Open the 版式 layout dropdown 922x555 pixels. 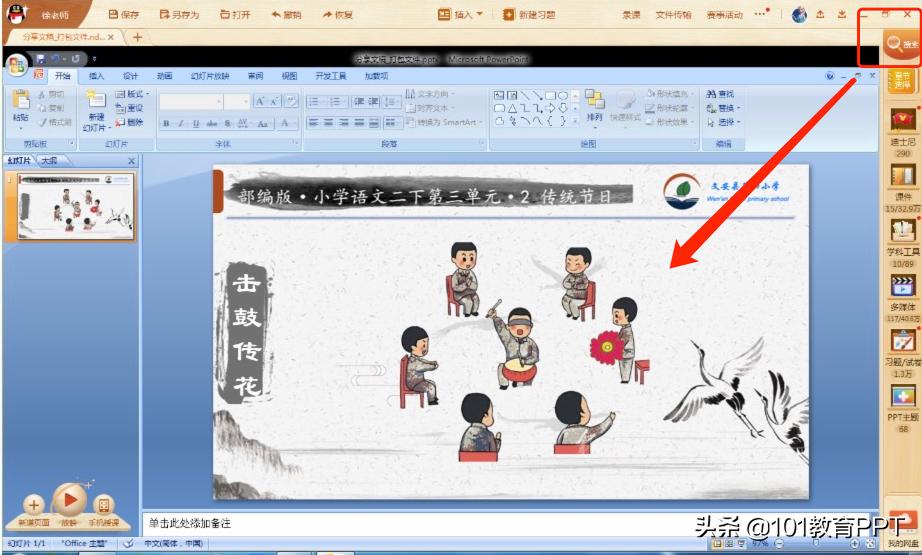(132, 94)
